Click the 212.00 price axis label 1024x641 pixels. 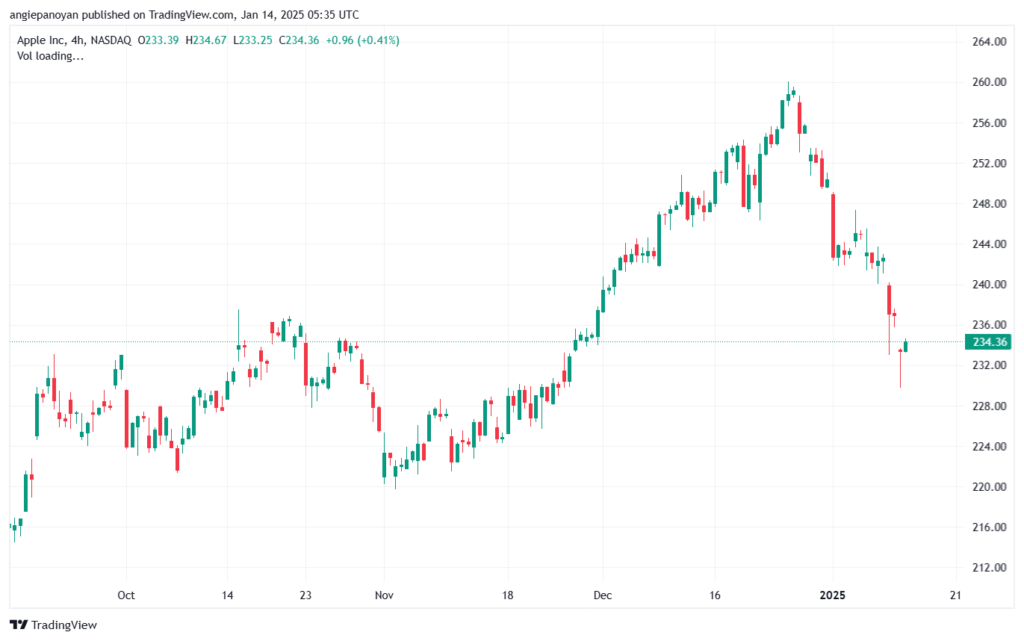click(x=989, y=568)
